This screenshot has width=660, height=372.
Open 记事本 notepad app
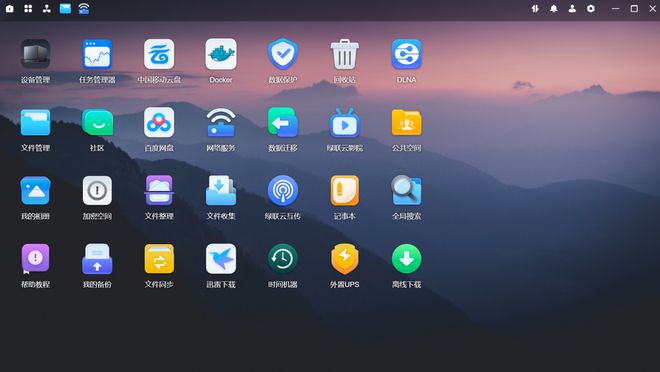point(345,191)
